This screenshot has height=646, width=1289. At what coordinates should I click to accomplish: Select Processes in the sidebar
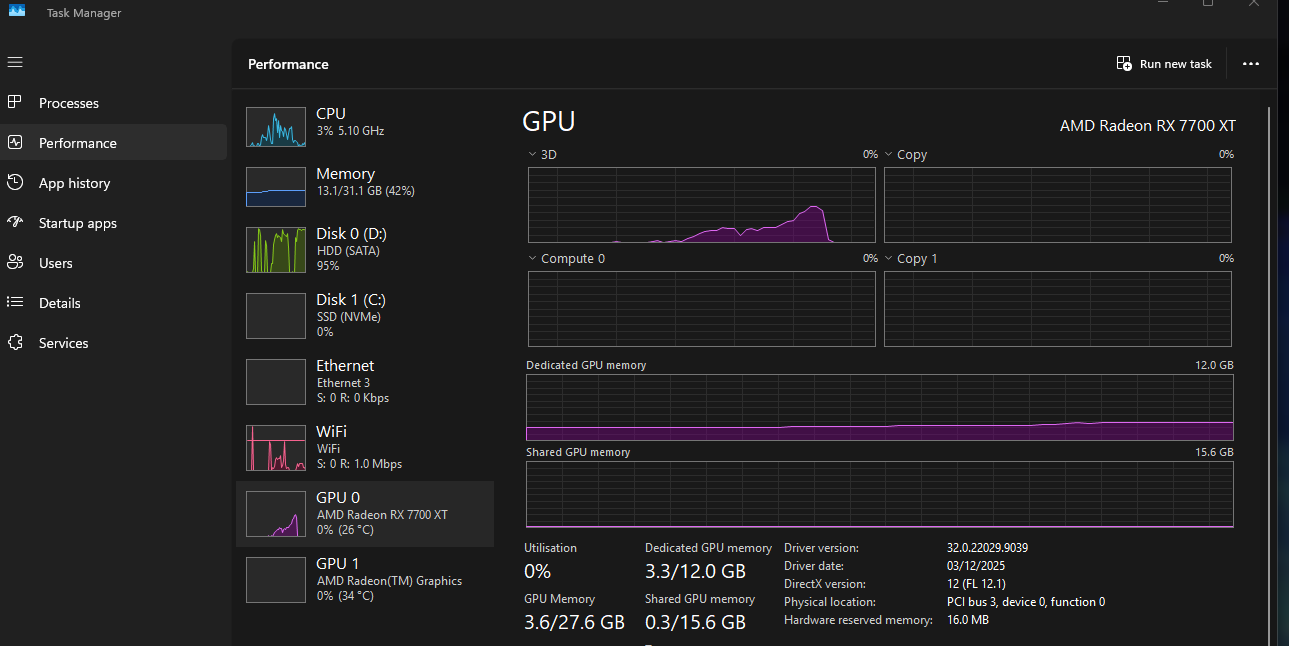(68, 102)
